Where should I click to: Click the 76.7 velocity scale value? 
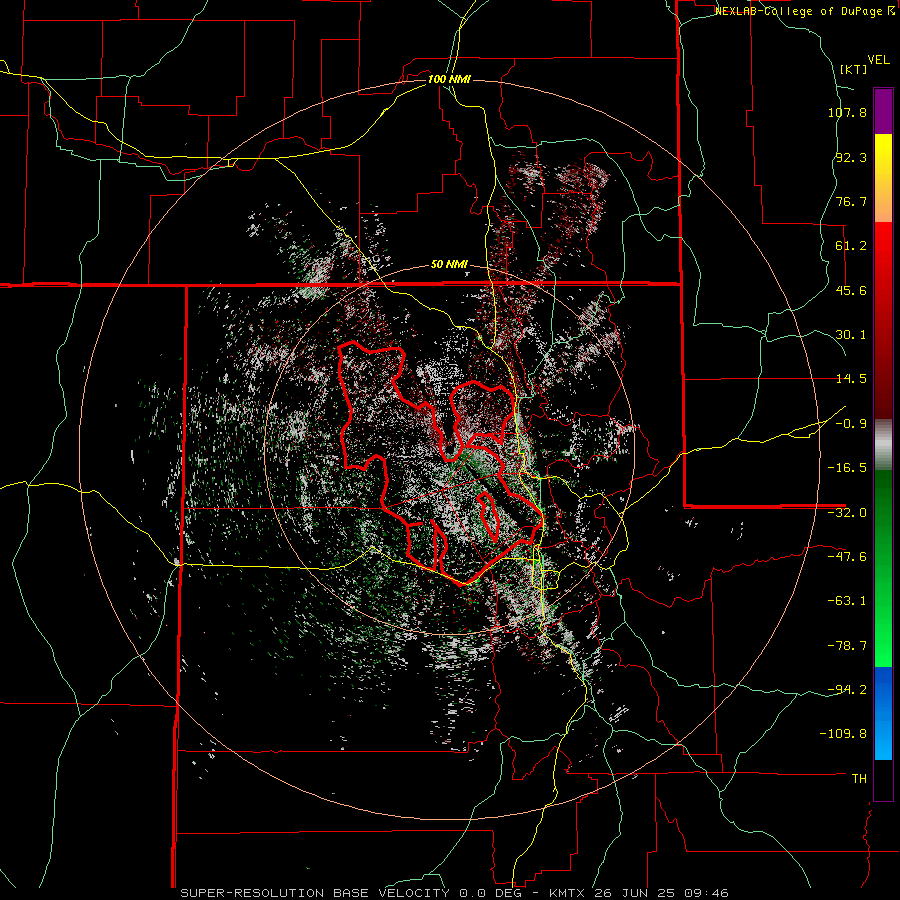tap(851, 201)
